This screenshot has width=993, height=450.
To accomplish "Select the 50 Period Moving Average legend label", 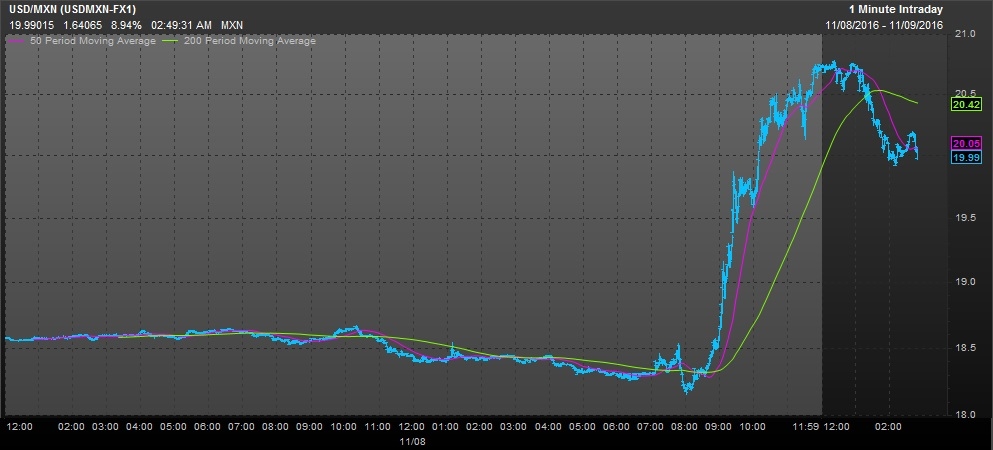I will pyautogui.click(x=91, y=41).
